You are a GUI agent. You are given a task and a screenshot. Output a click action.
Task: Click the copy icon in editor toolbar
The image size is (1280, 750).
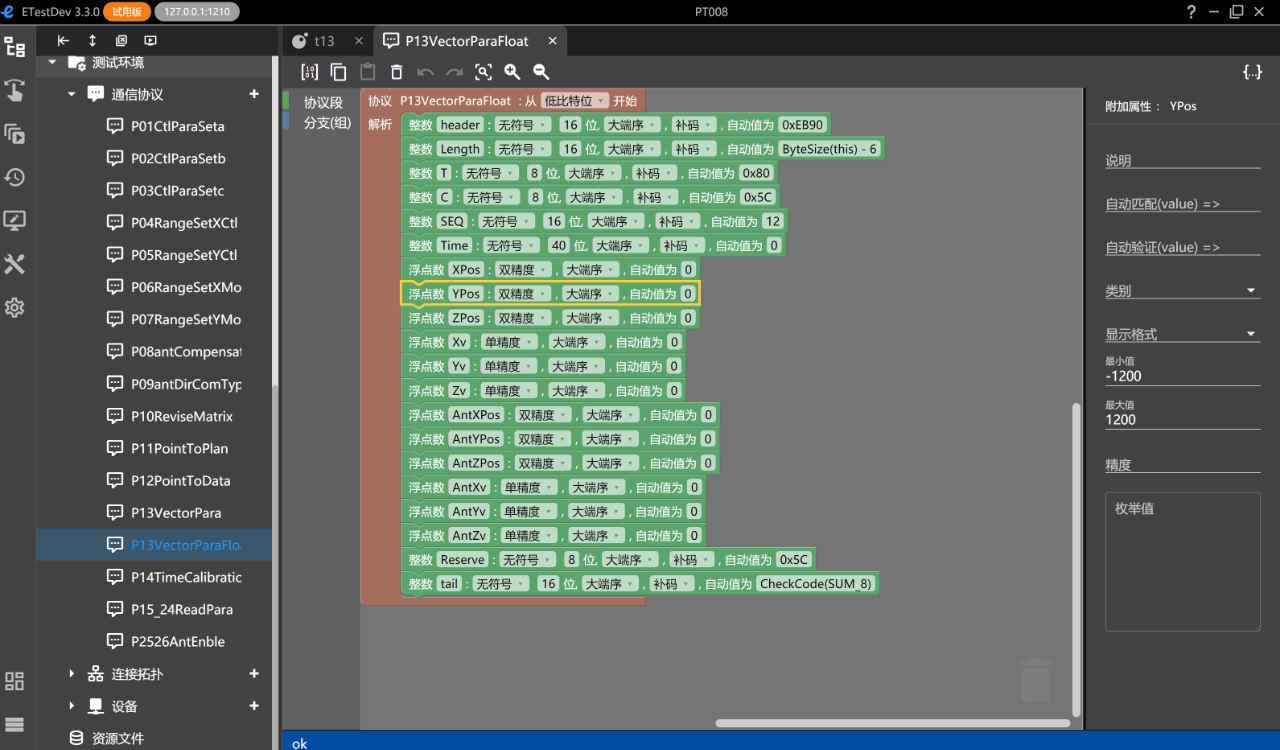(339, 72)
